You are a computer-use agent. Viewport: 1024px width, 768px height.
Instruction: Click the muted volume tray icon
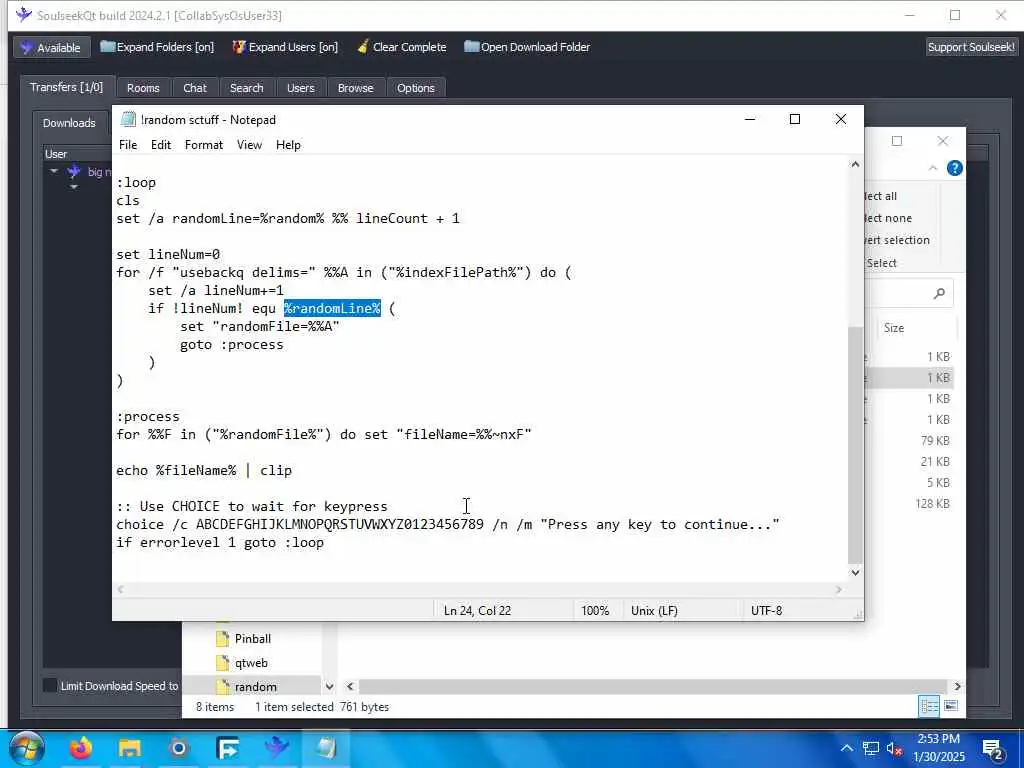click(893, 748)
